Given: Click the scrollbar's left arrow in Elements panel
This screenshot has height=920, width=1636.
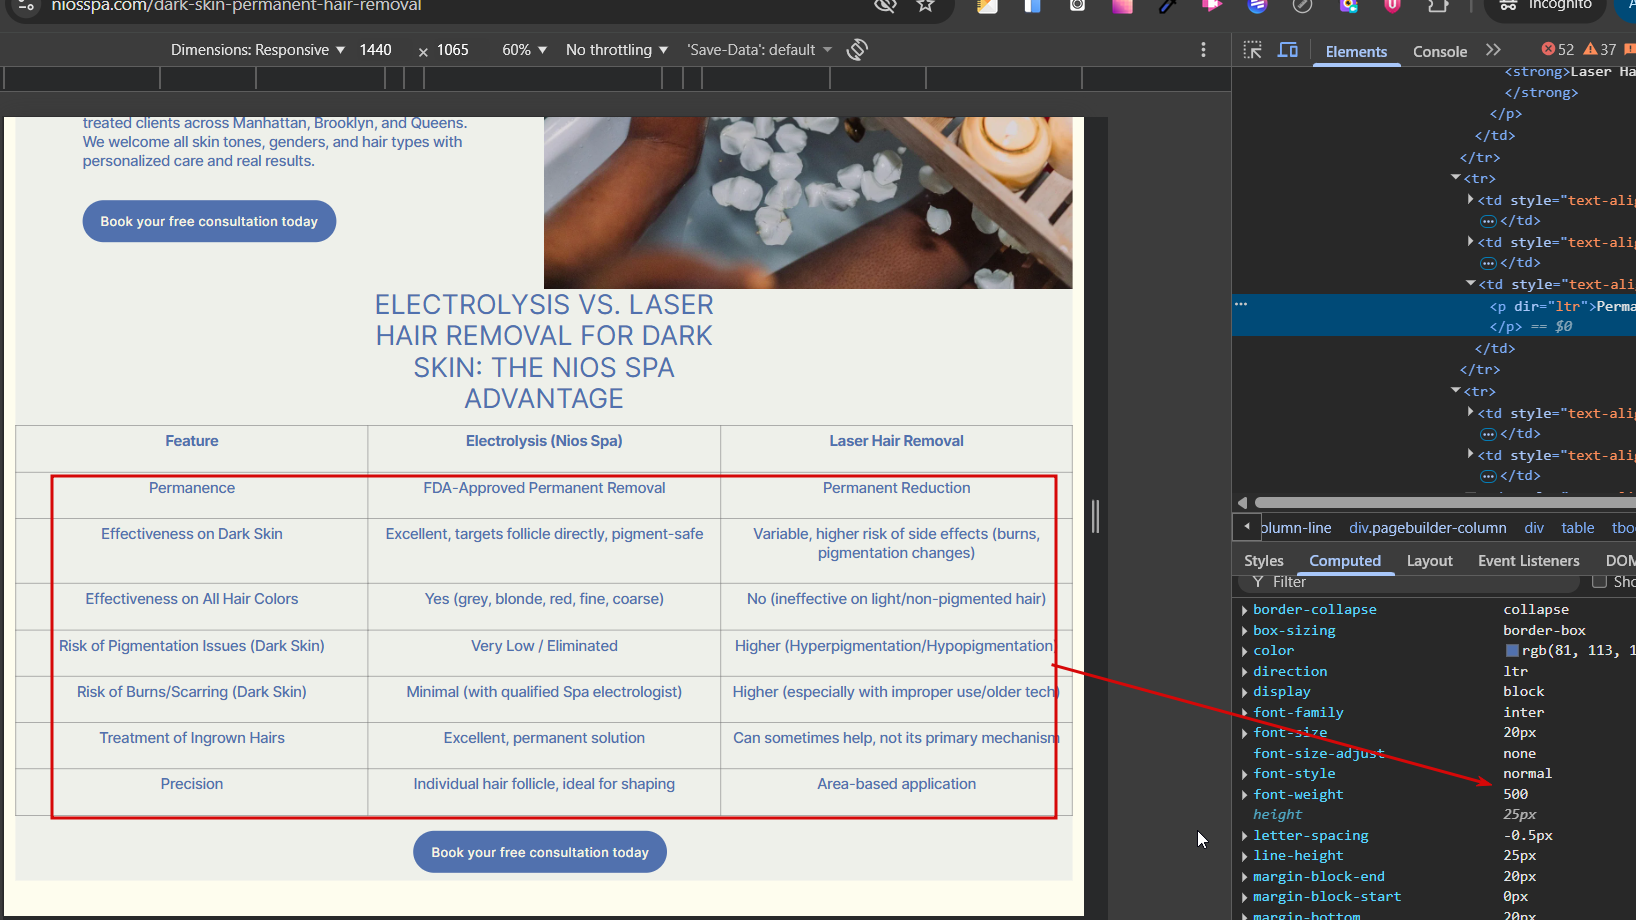Looking at the screenshot, I should point(1243,502).
